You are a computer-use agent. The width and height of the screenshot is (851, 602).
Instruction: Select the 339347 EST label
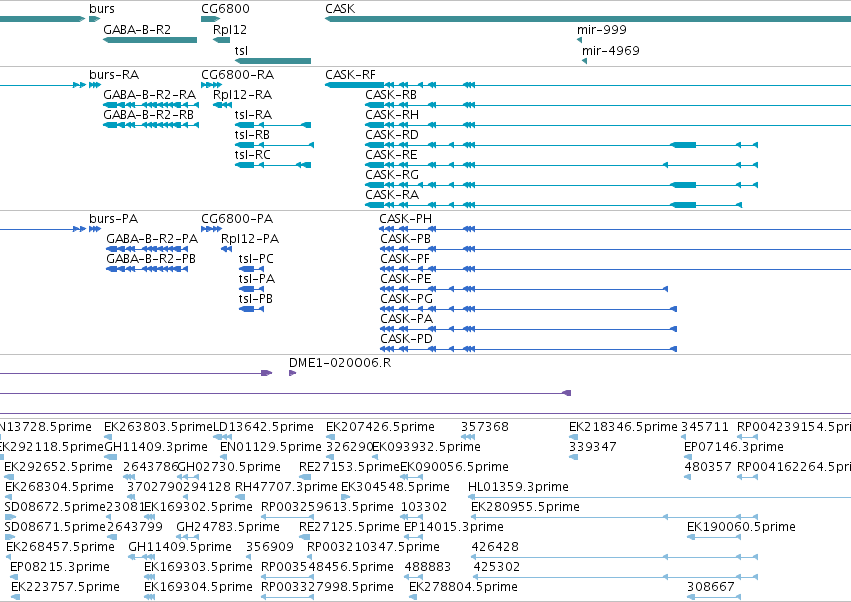593,447
